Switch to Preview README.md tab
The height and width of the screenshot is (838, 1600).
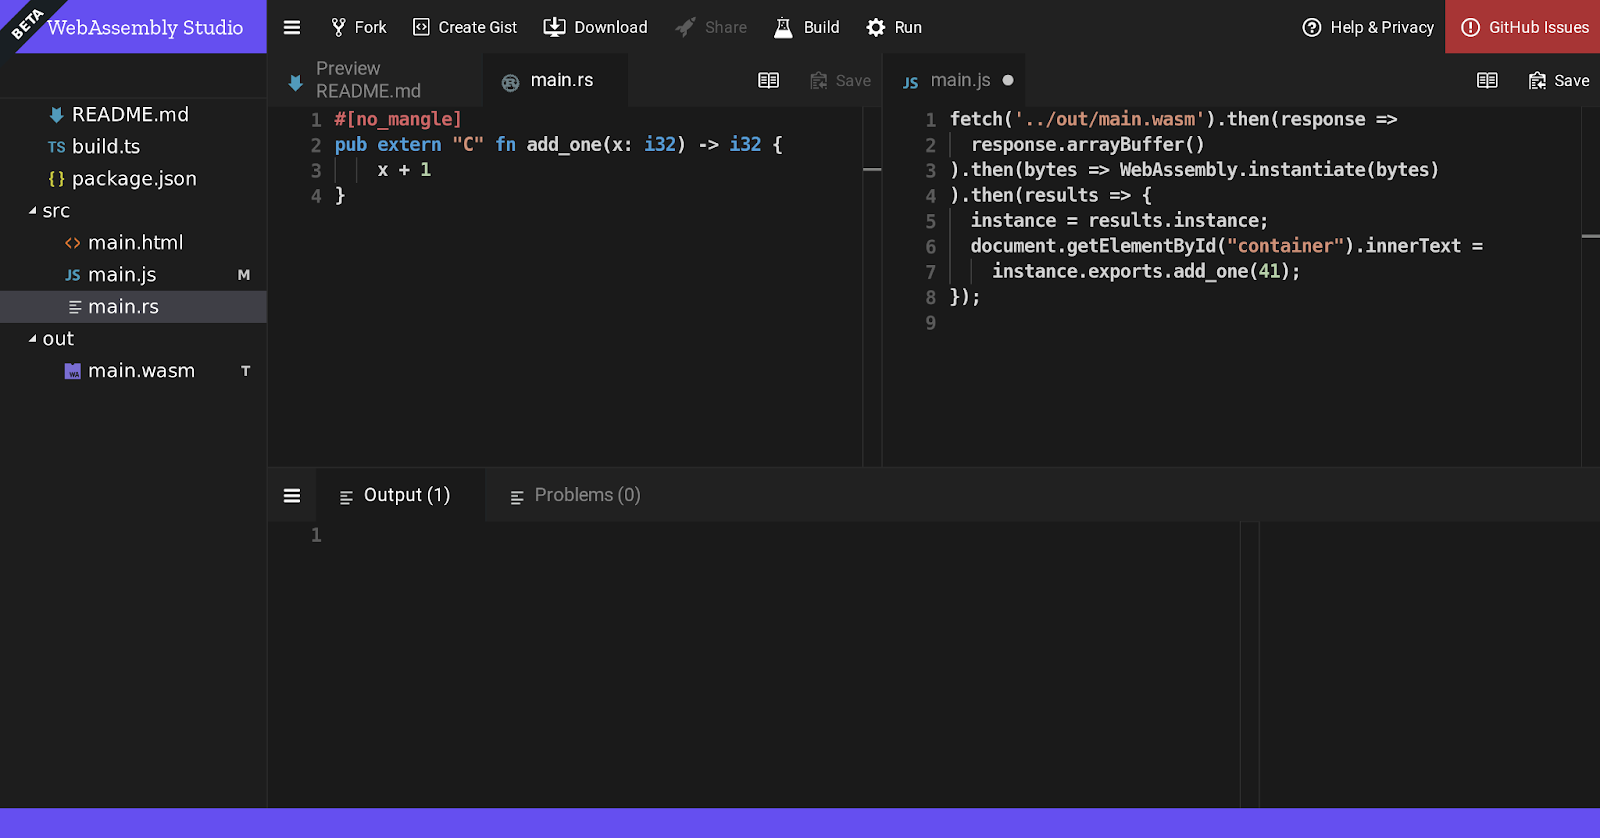pos(367,80)
